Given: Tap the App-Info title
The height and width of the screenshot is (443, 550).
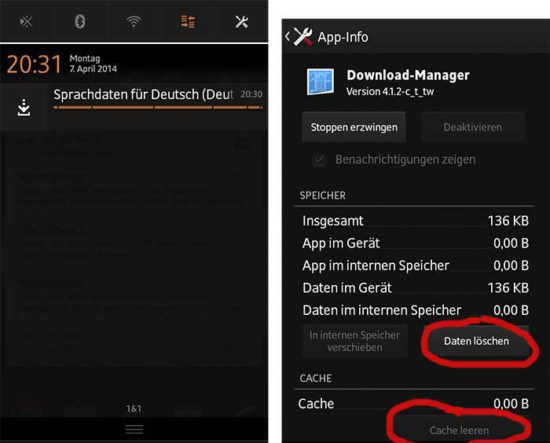Looking at the screenshot, I should pyautogui.click(x=343, y=37).
